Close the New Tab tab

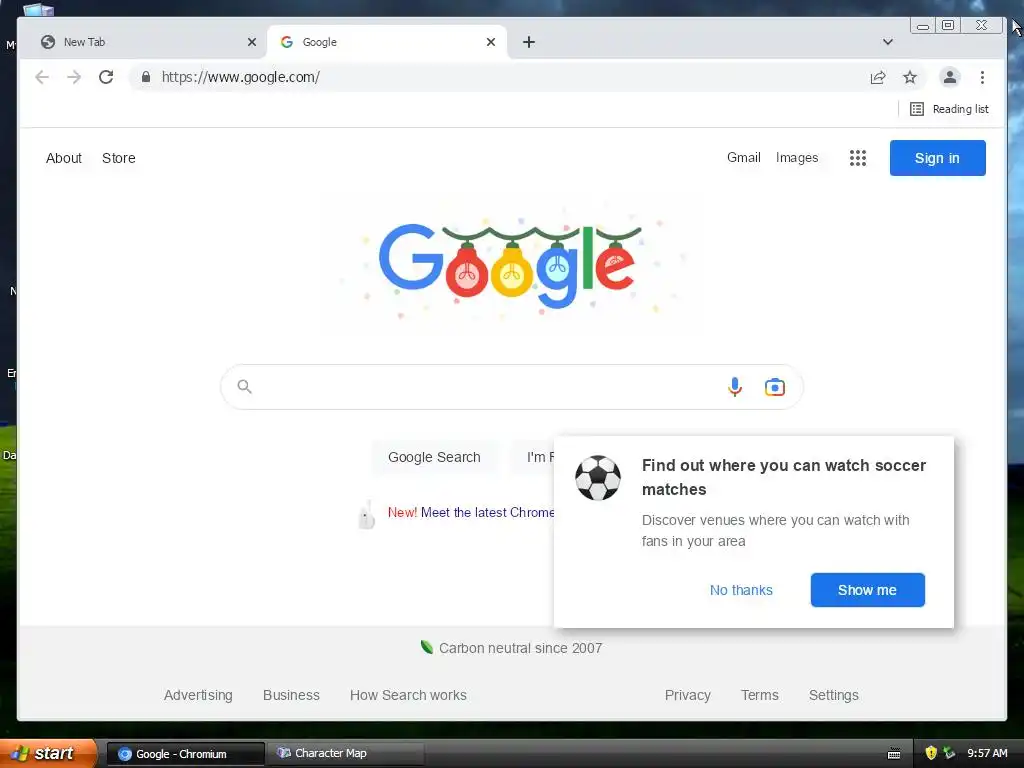(x=251, y=42)
